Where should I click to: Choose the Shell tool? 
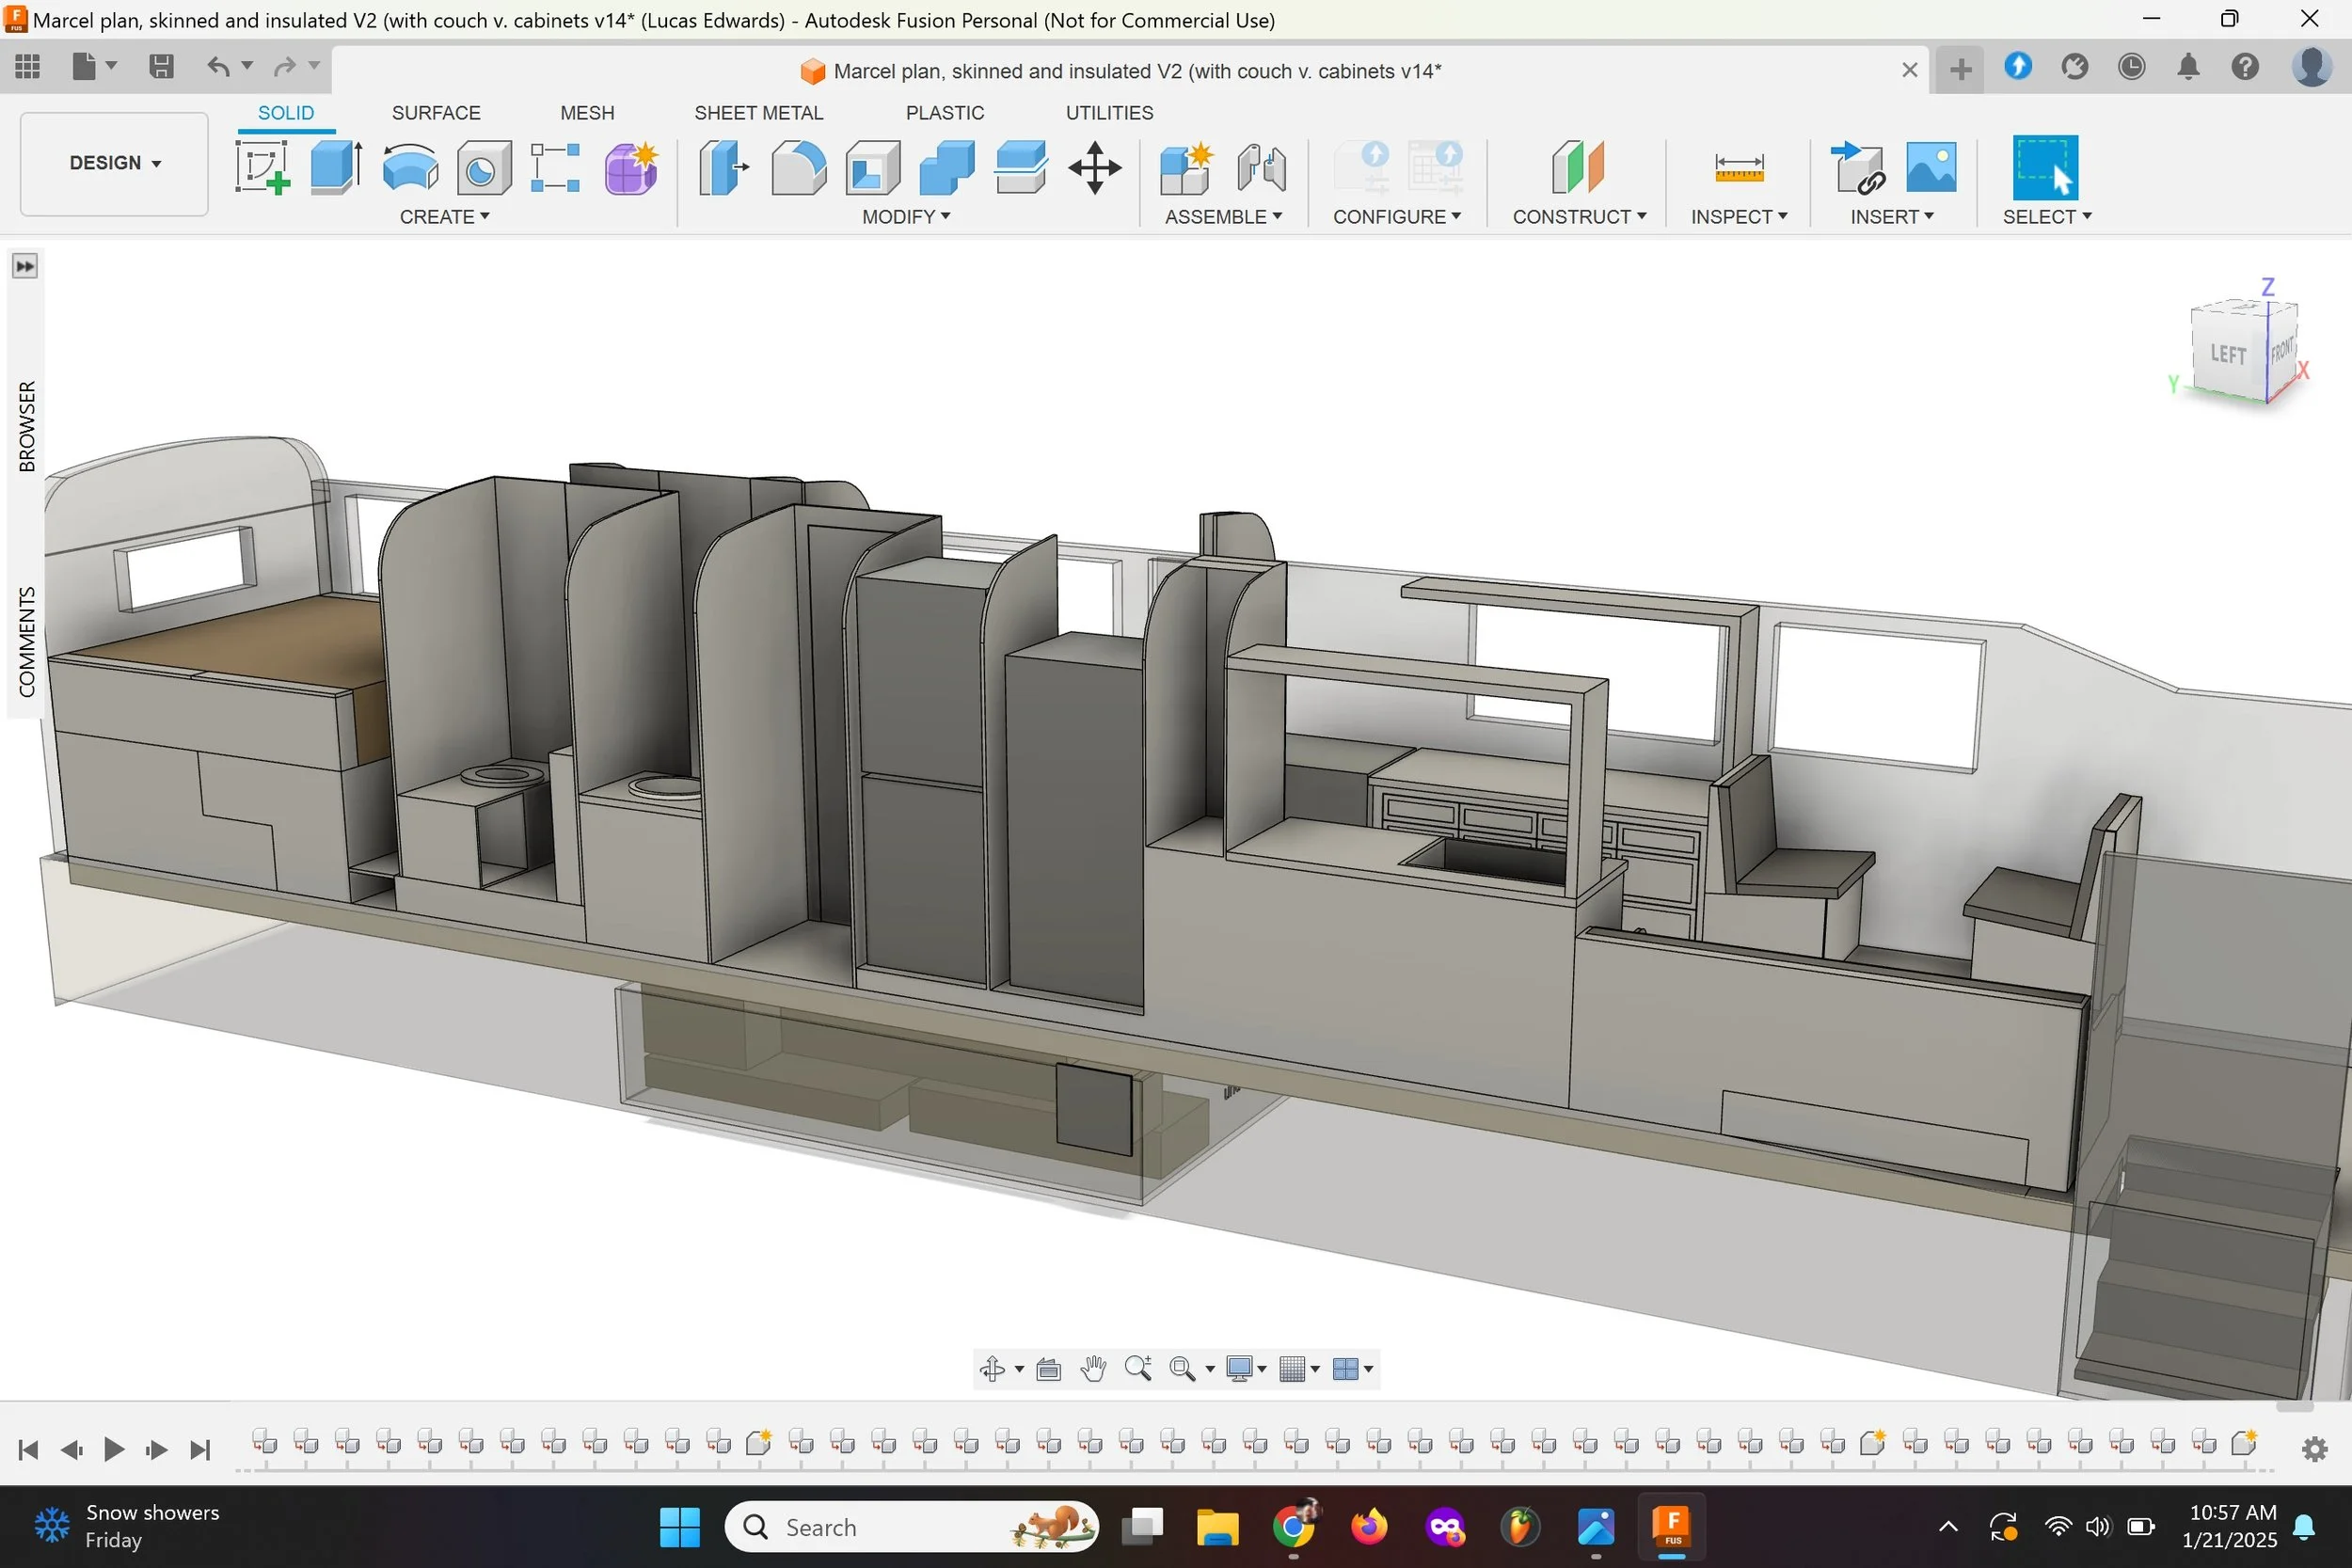872,167
